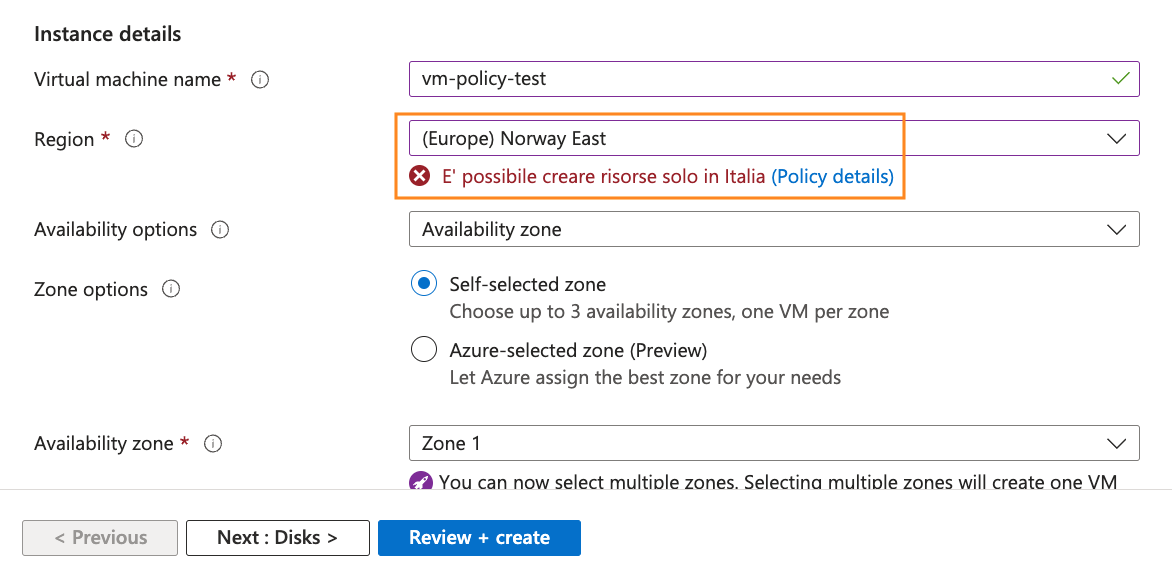Open the Availability zone dropdown Zone 1
The height and width of the screenshot is (569, 1172).
(x=773, y=443)
